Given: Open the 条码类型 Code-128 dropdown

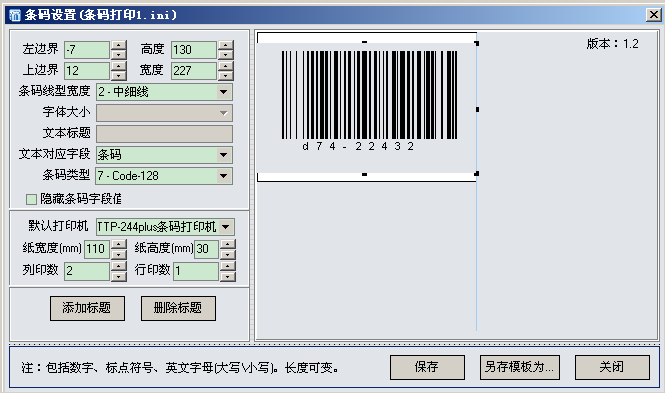Looking at the screenshot, I should coord(224,176).
